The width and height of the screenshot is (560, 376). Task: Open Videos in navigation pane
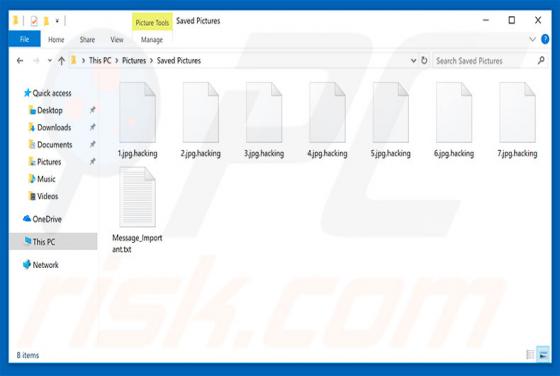[48, 196]
